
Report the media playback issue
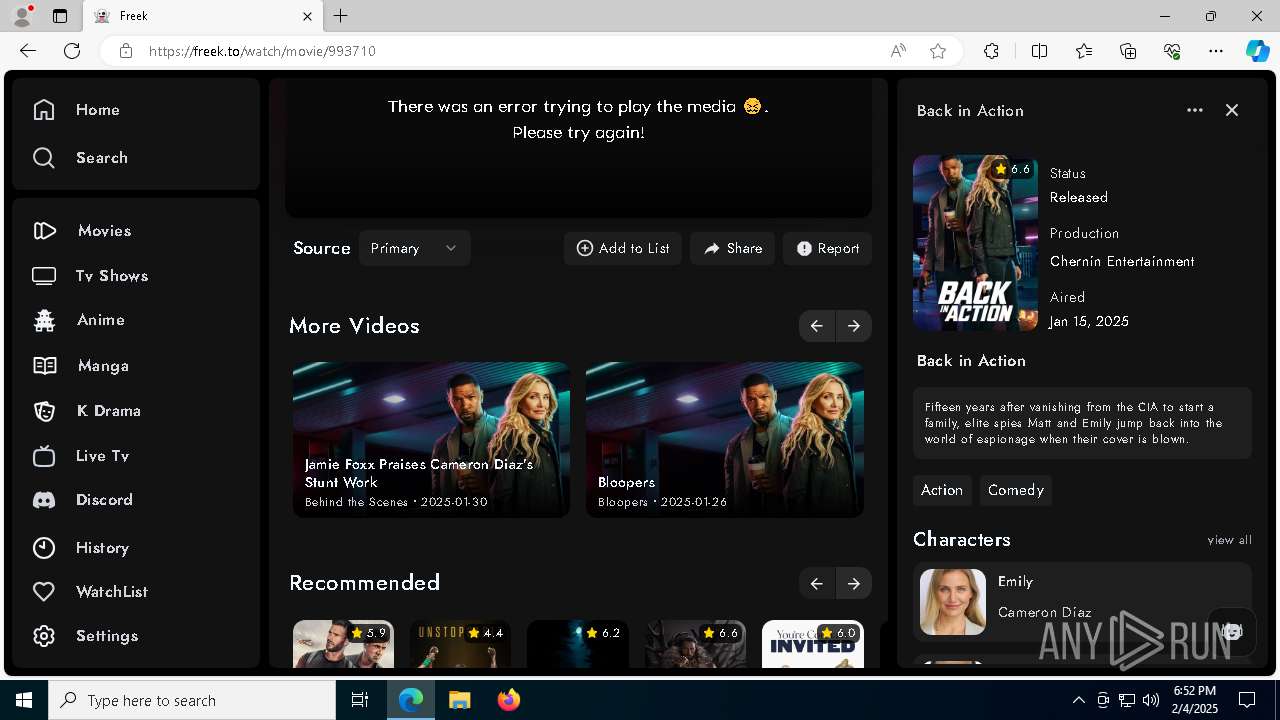pyautogui.click(x=828, y=248)
